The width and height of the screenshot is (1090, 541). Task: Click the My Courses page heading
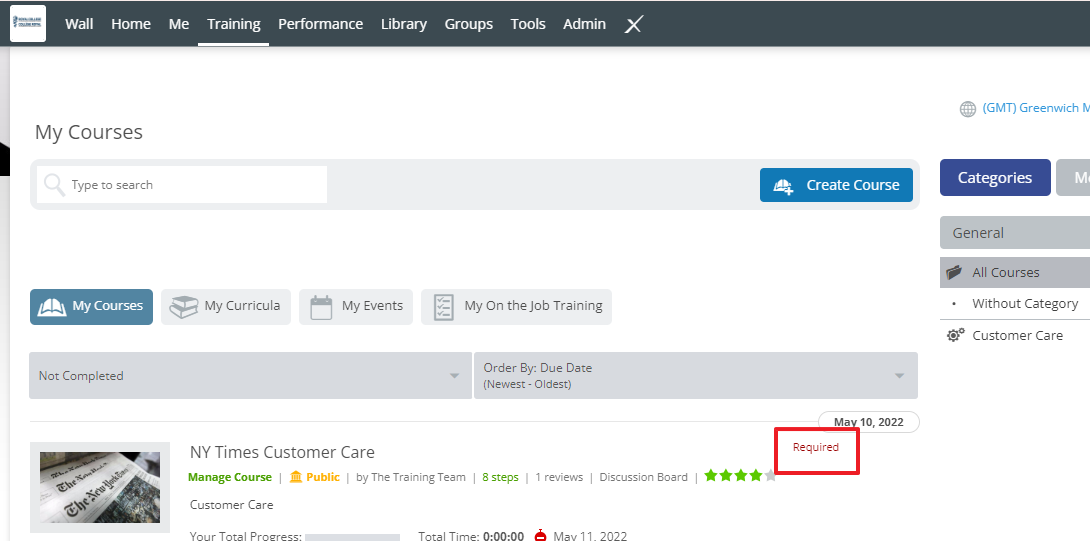pyautogui.click(x=89, y=132)
